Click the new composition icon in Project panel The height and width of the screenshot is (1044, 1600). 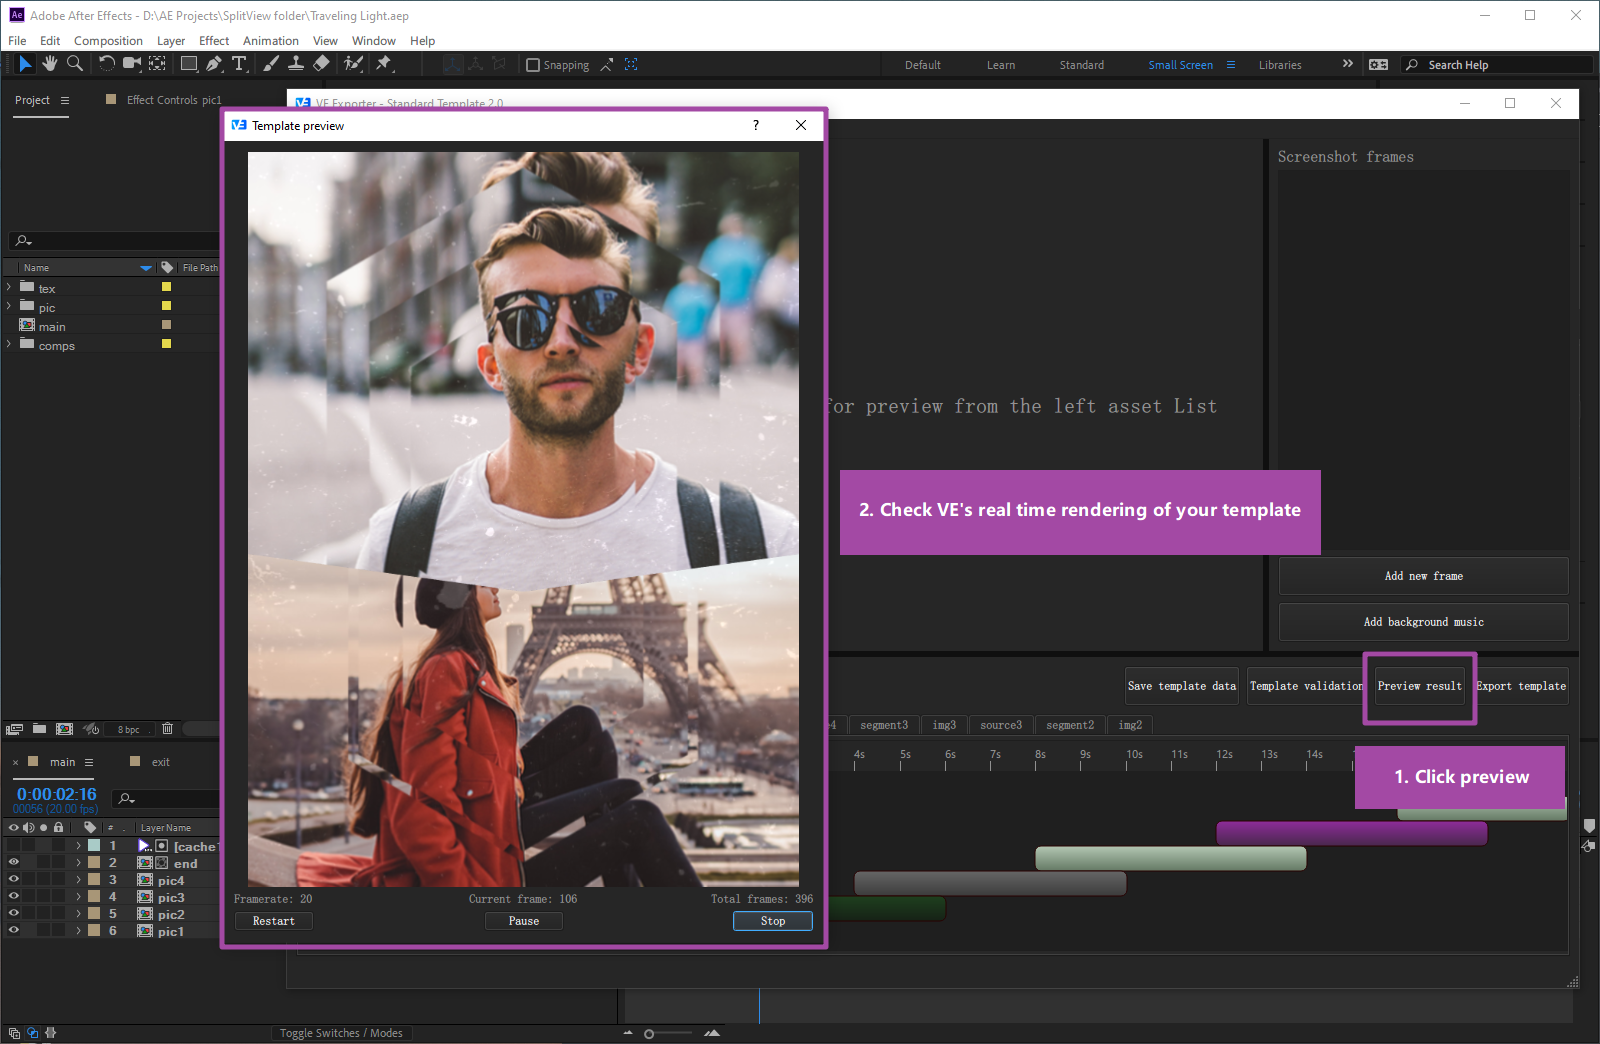pyautogui.click(x=64, y=729)
